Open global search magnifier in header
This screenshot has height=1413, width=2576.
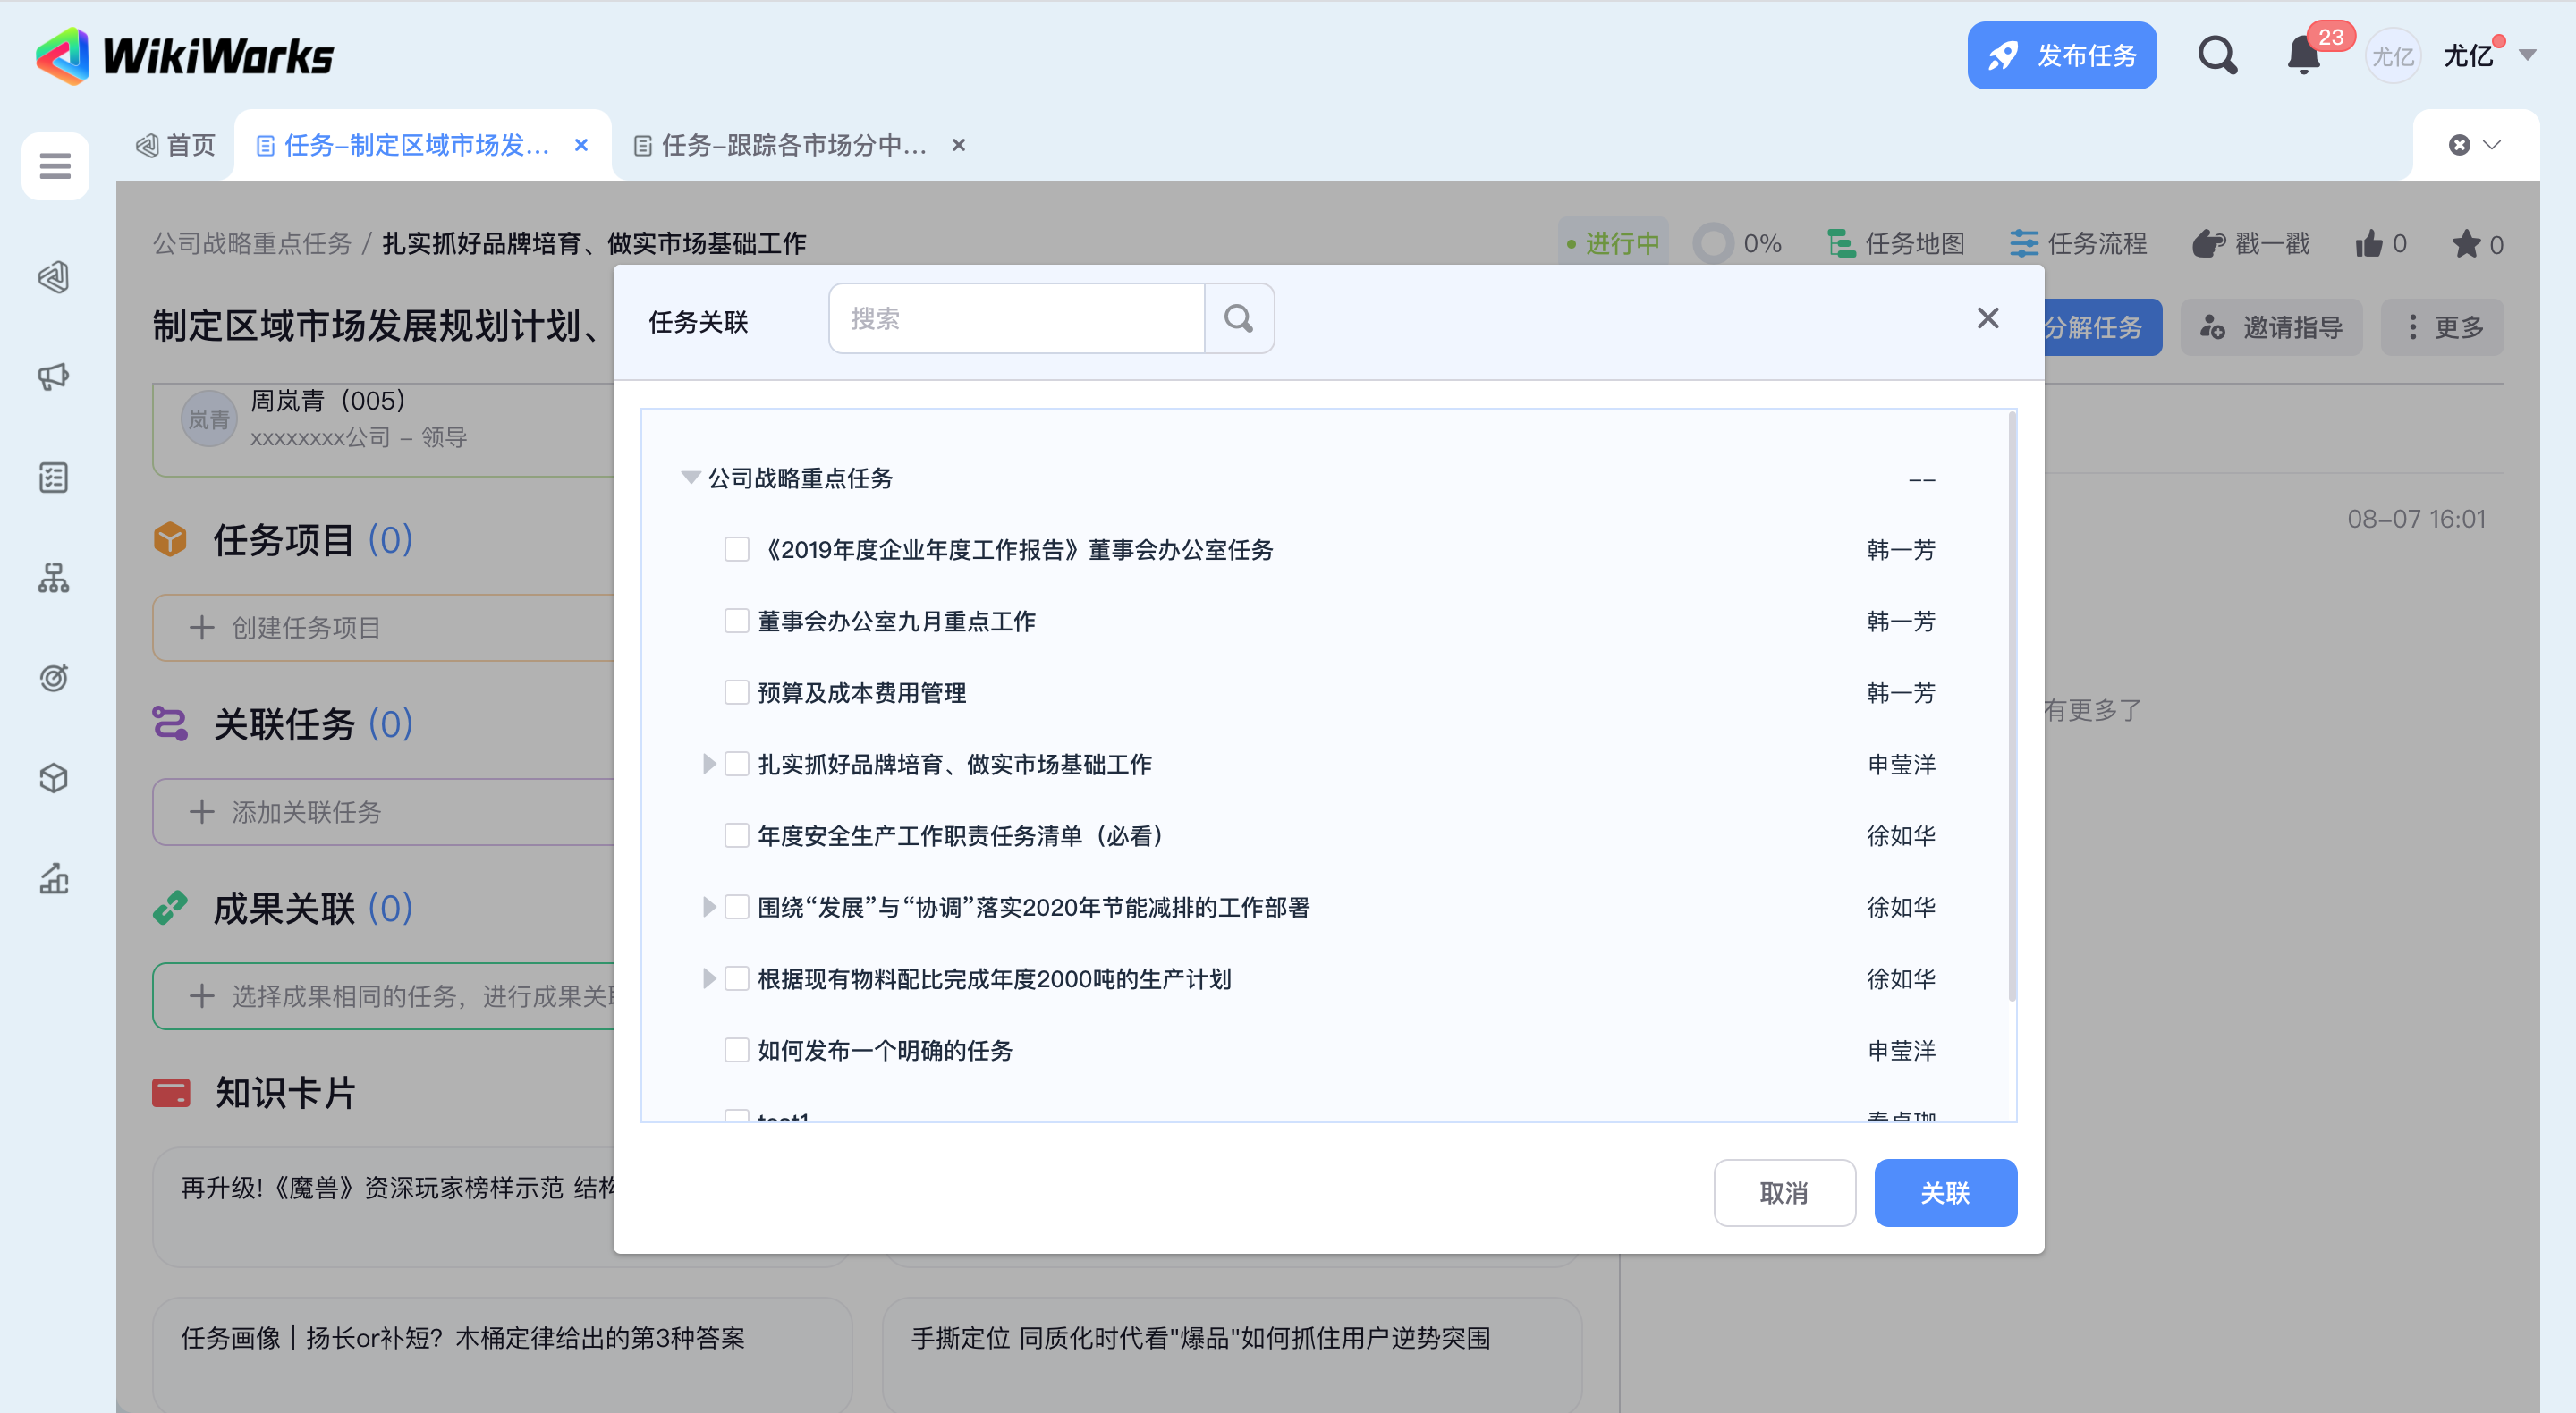pyautogui.click(x=2217, y=56)
